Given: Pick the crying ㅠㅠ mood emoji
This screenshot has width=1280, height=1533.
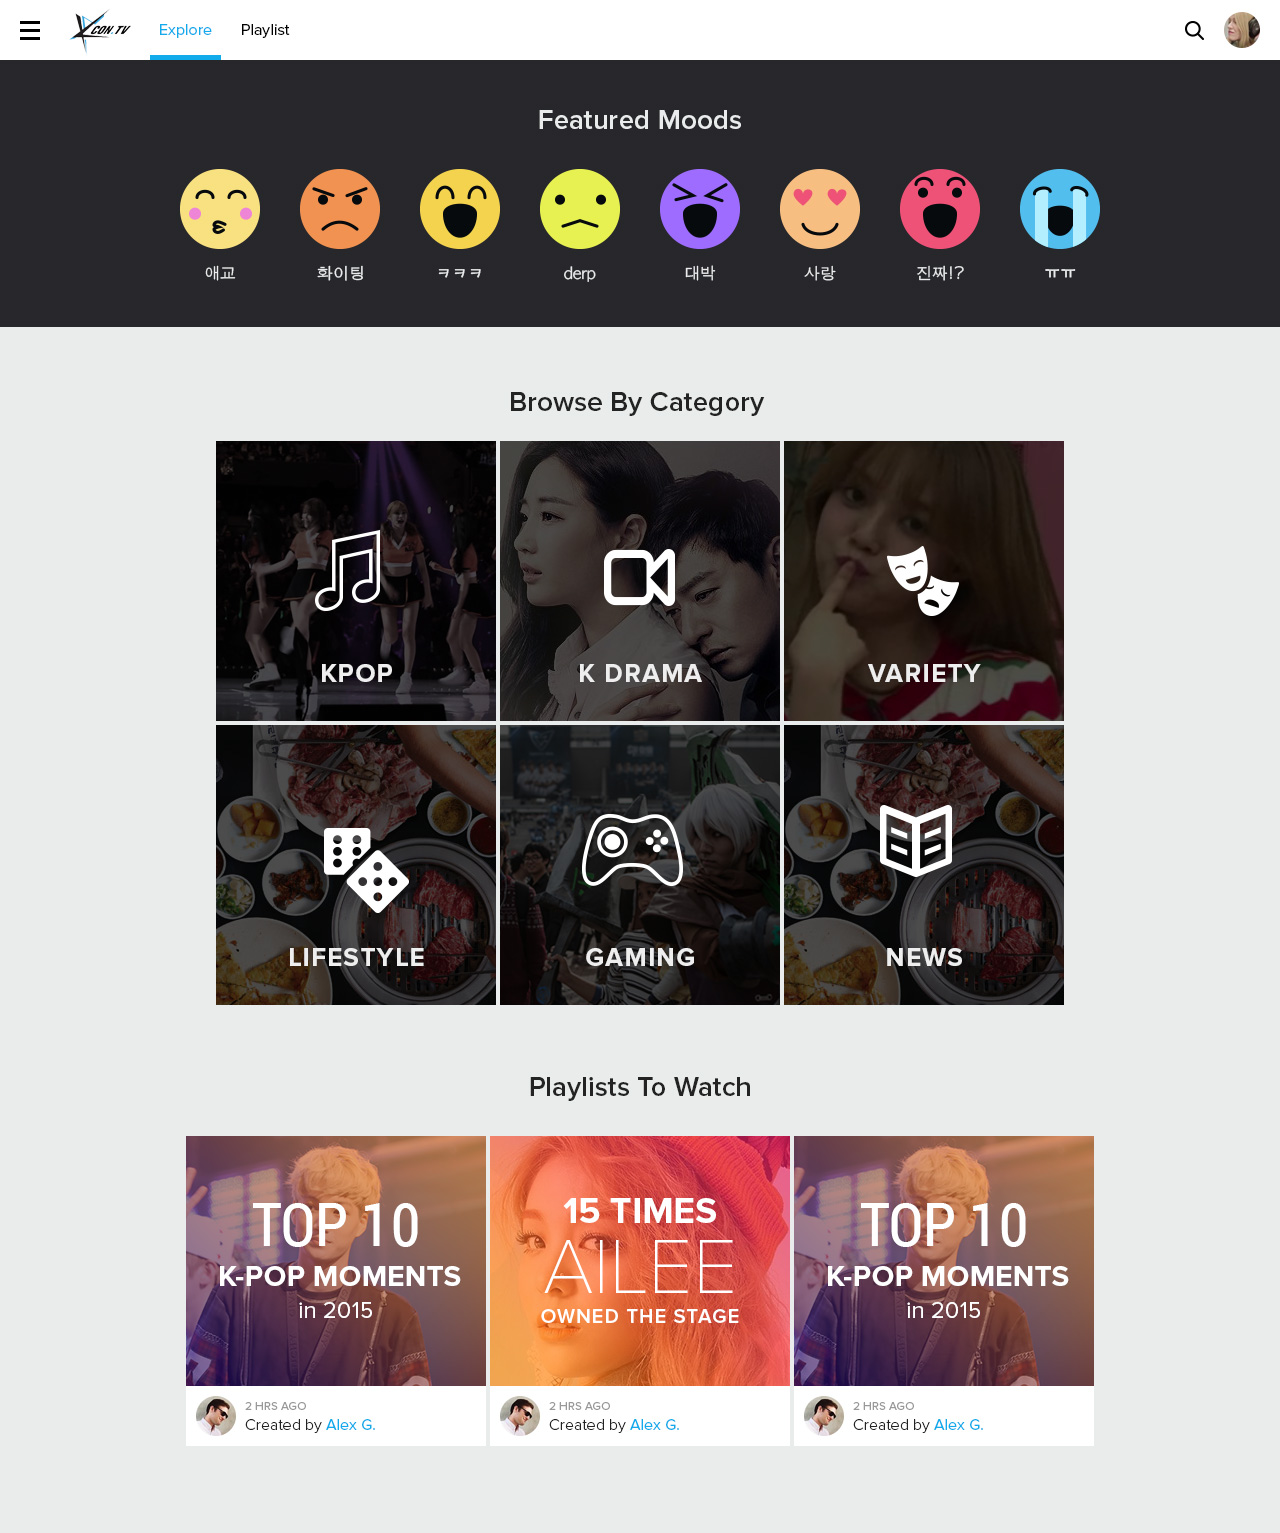Looking at the screenshot, I should [1060, 209].
